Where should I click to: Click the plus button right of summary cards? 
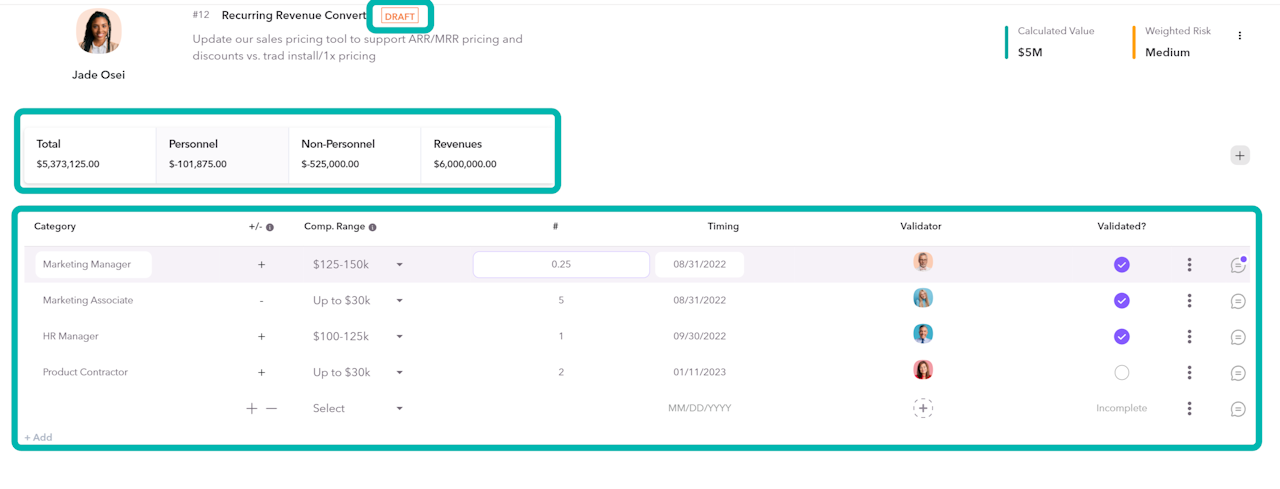[1240, 155]
